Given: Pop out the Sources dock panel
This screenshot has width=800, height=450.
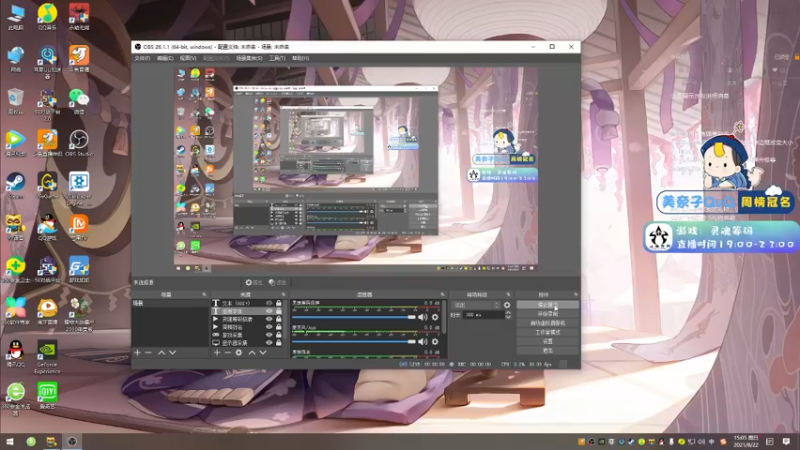Looking at the screenshot, I should (x=284, y=294).
